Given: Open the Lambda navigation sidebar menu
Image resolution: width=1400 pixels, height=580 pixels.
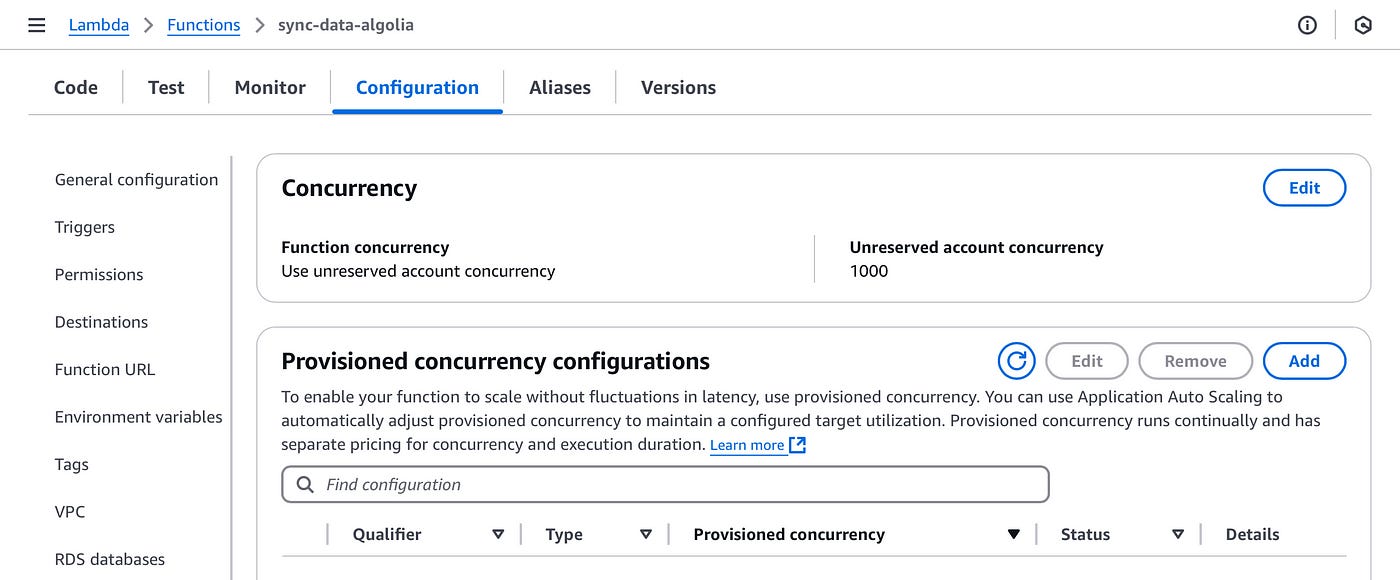Looking at the screenshot, I should 36,25.
